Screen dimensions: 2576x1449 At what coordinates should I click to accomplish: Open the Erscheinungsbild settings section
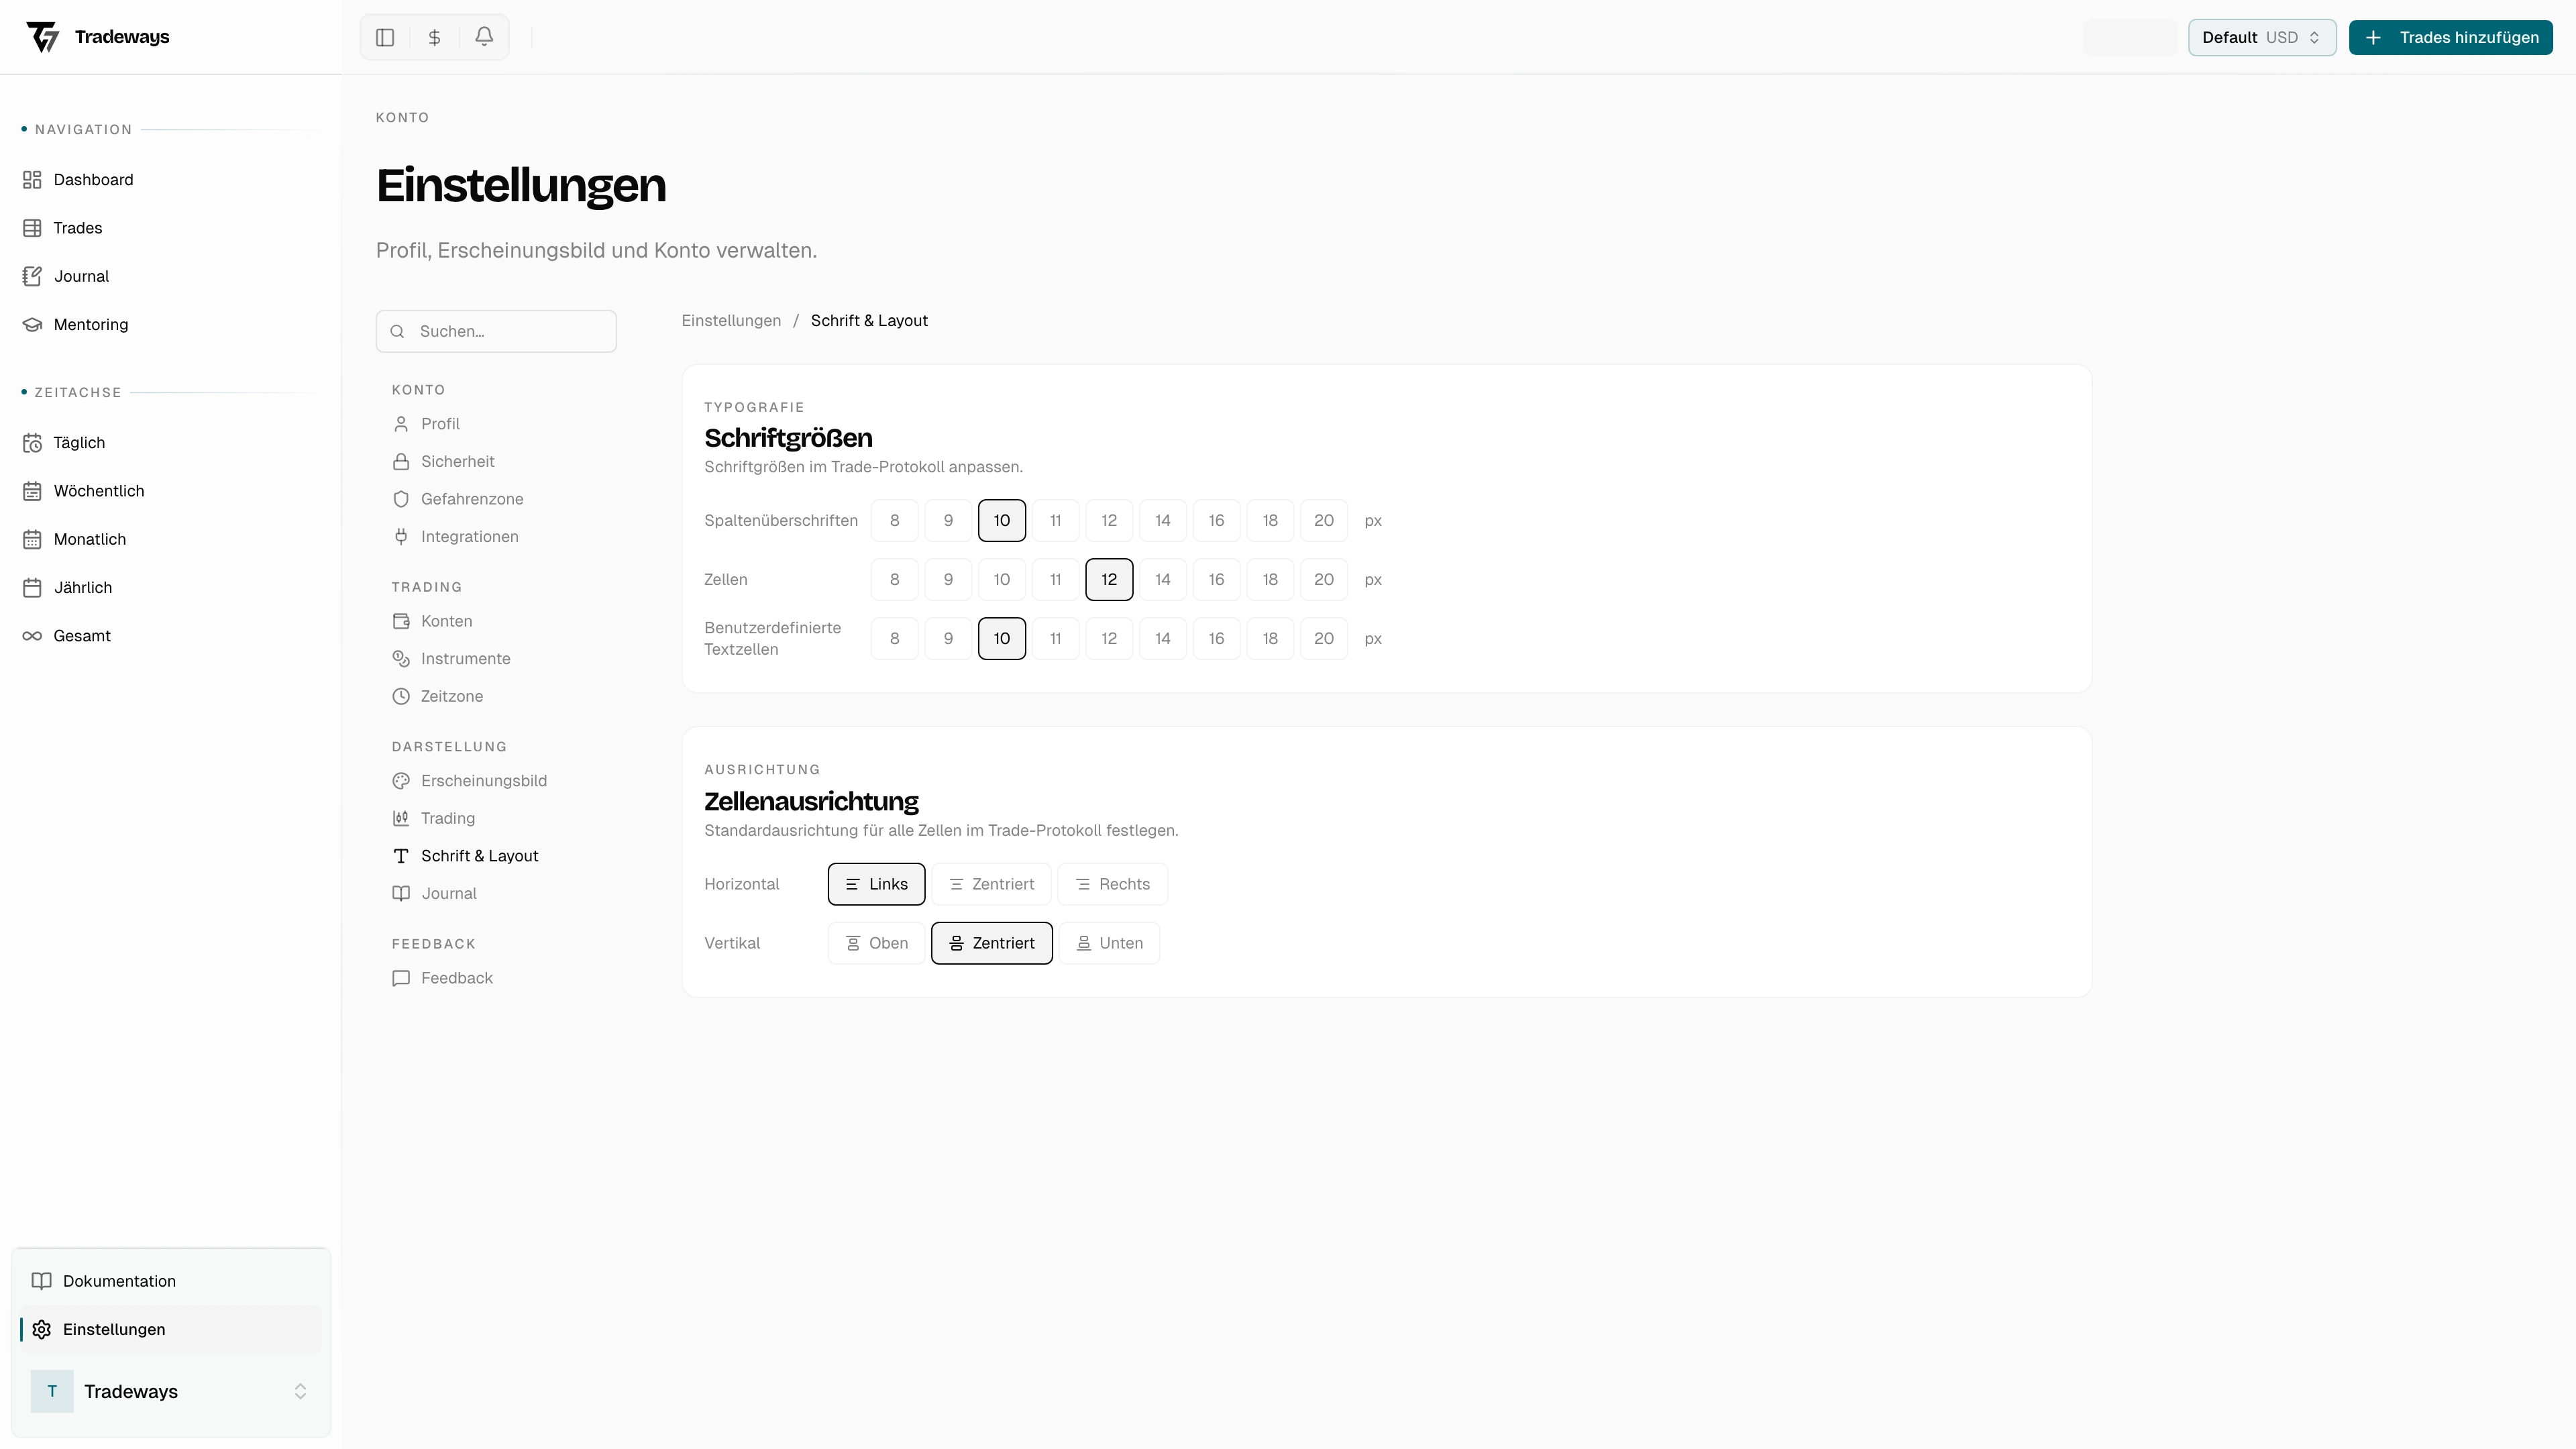tap(483, 780)
